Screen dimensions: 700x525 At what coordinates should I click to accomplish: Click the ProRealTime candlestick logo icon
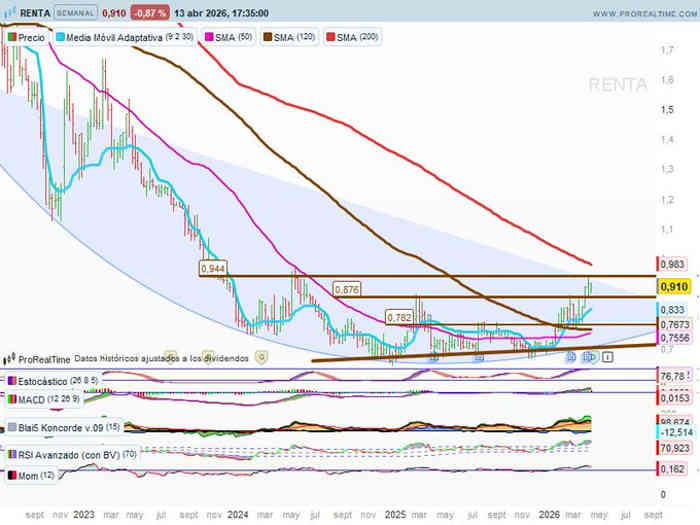[10, 358]
